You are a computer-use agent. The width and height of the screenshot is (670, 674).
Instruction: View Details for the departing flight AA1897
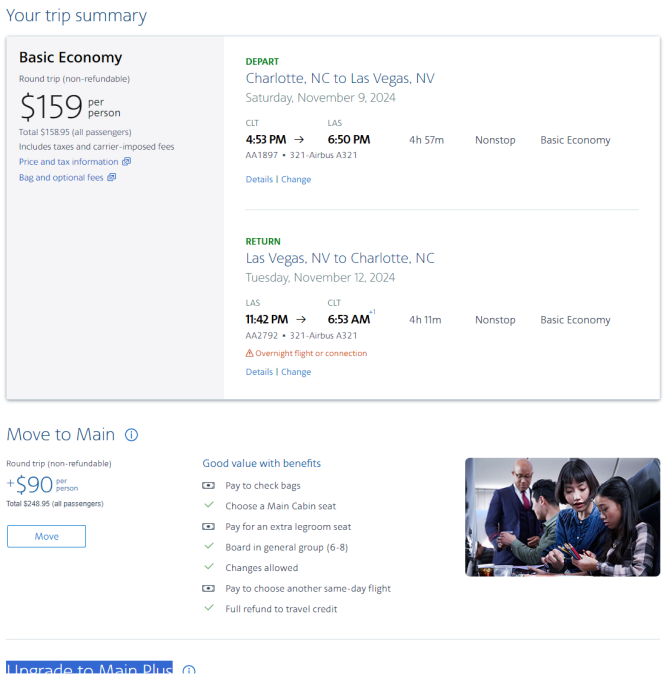coord(259,179)
